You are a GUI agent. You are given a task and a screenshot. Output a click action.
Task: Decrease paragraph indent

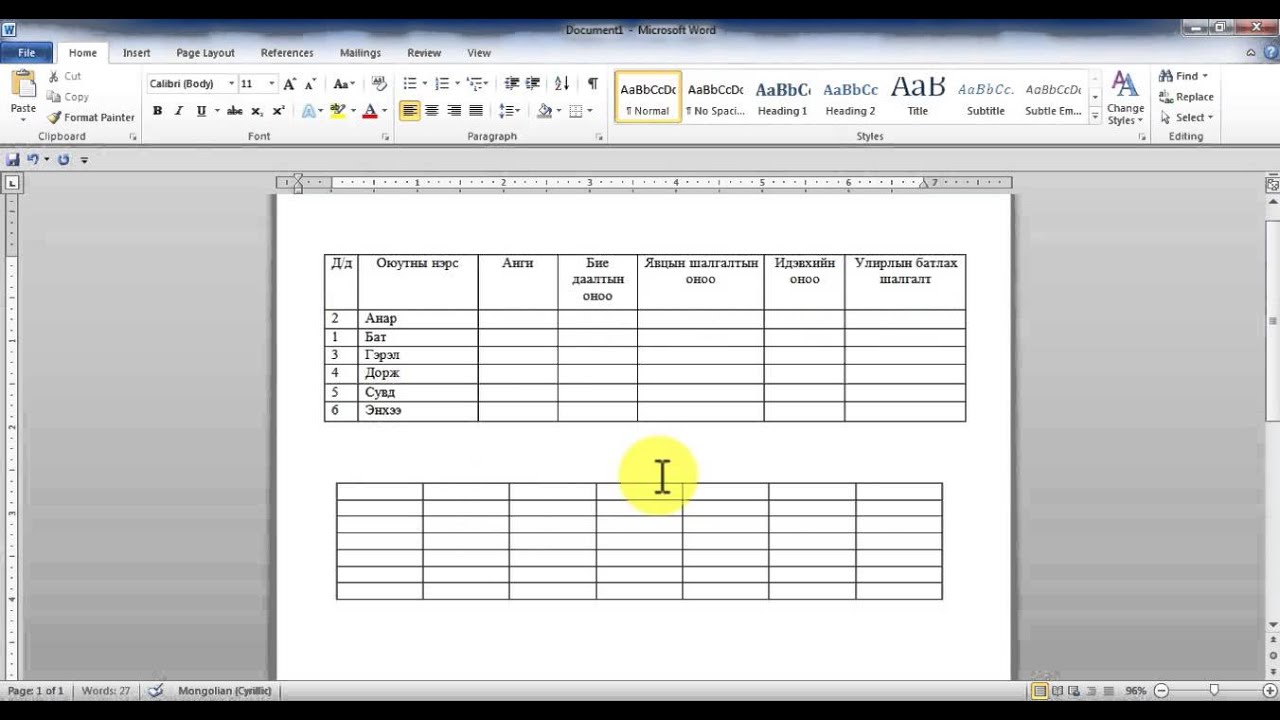click(x=512, y=84)
